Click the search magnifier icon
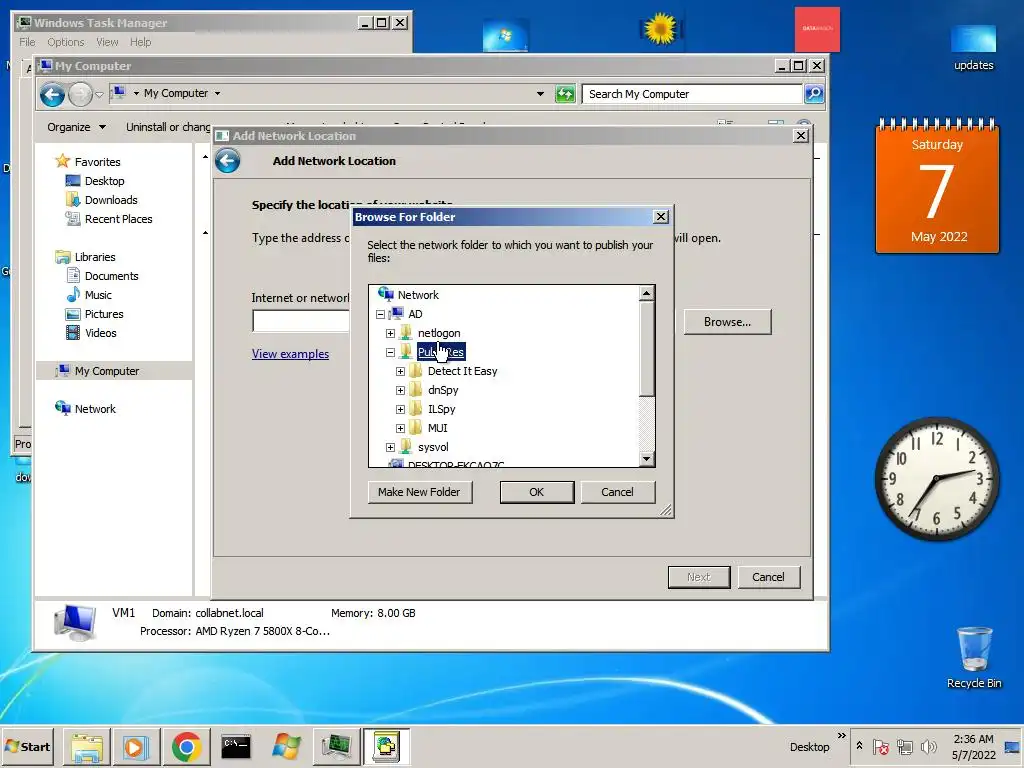1024x768 pixels. [813, 94]
